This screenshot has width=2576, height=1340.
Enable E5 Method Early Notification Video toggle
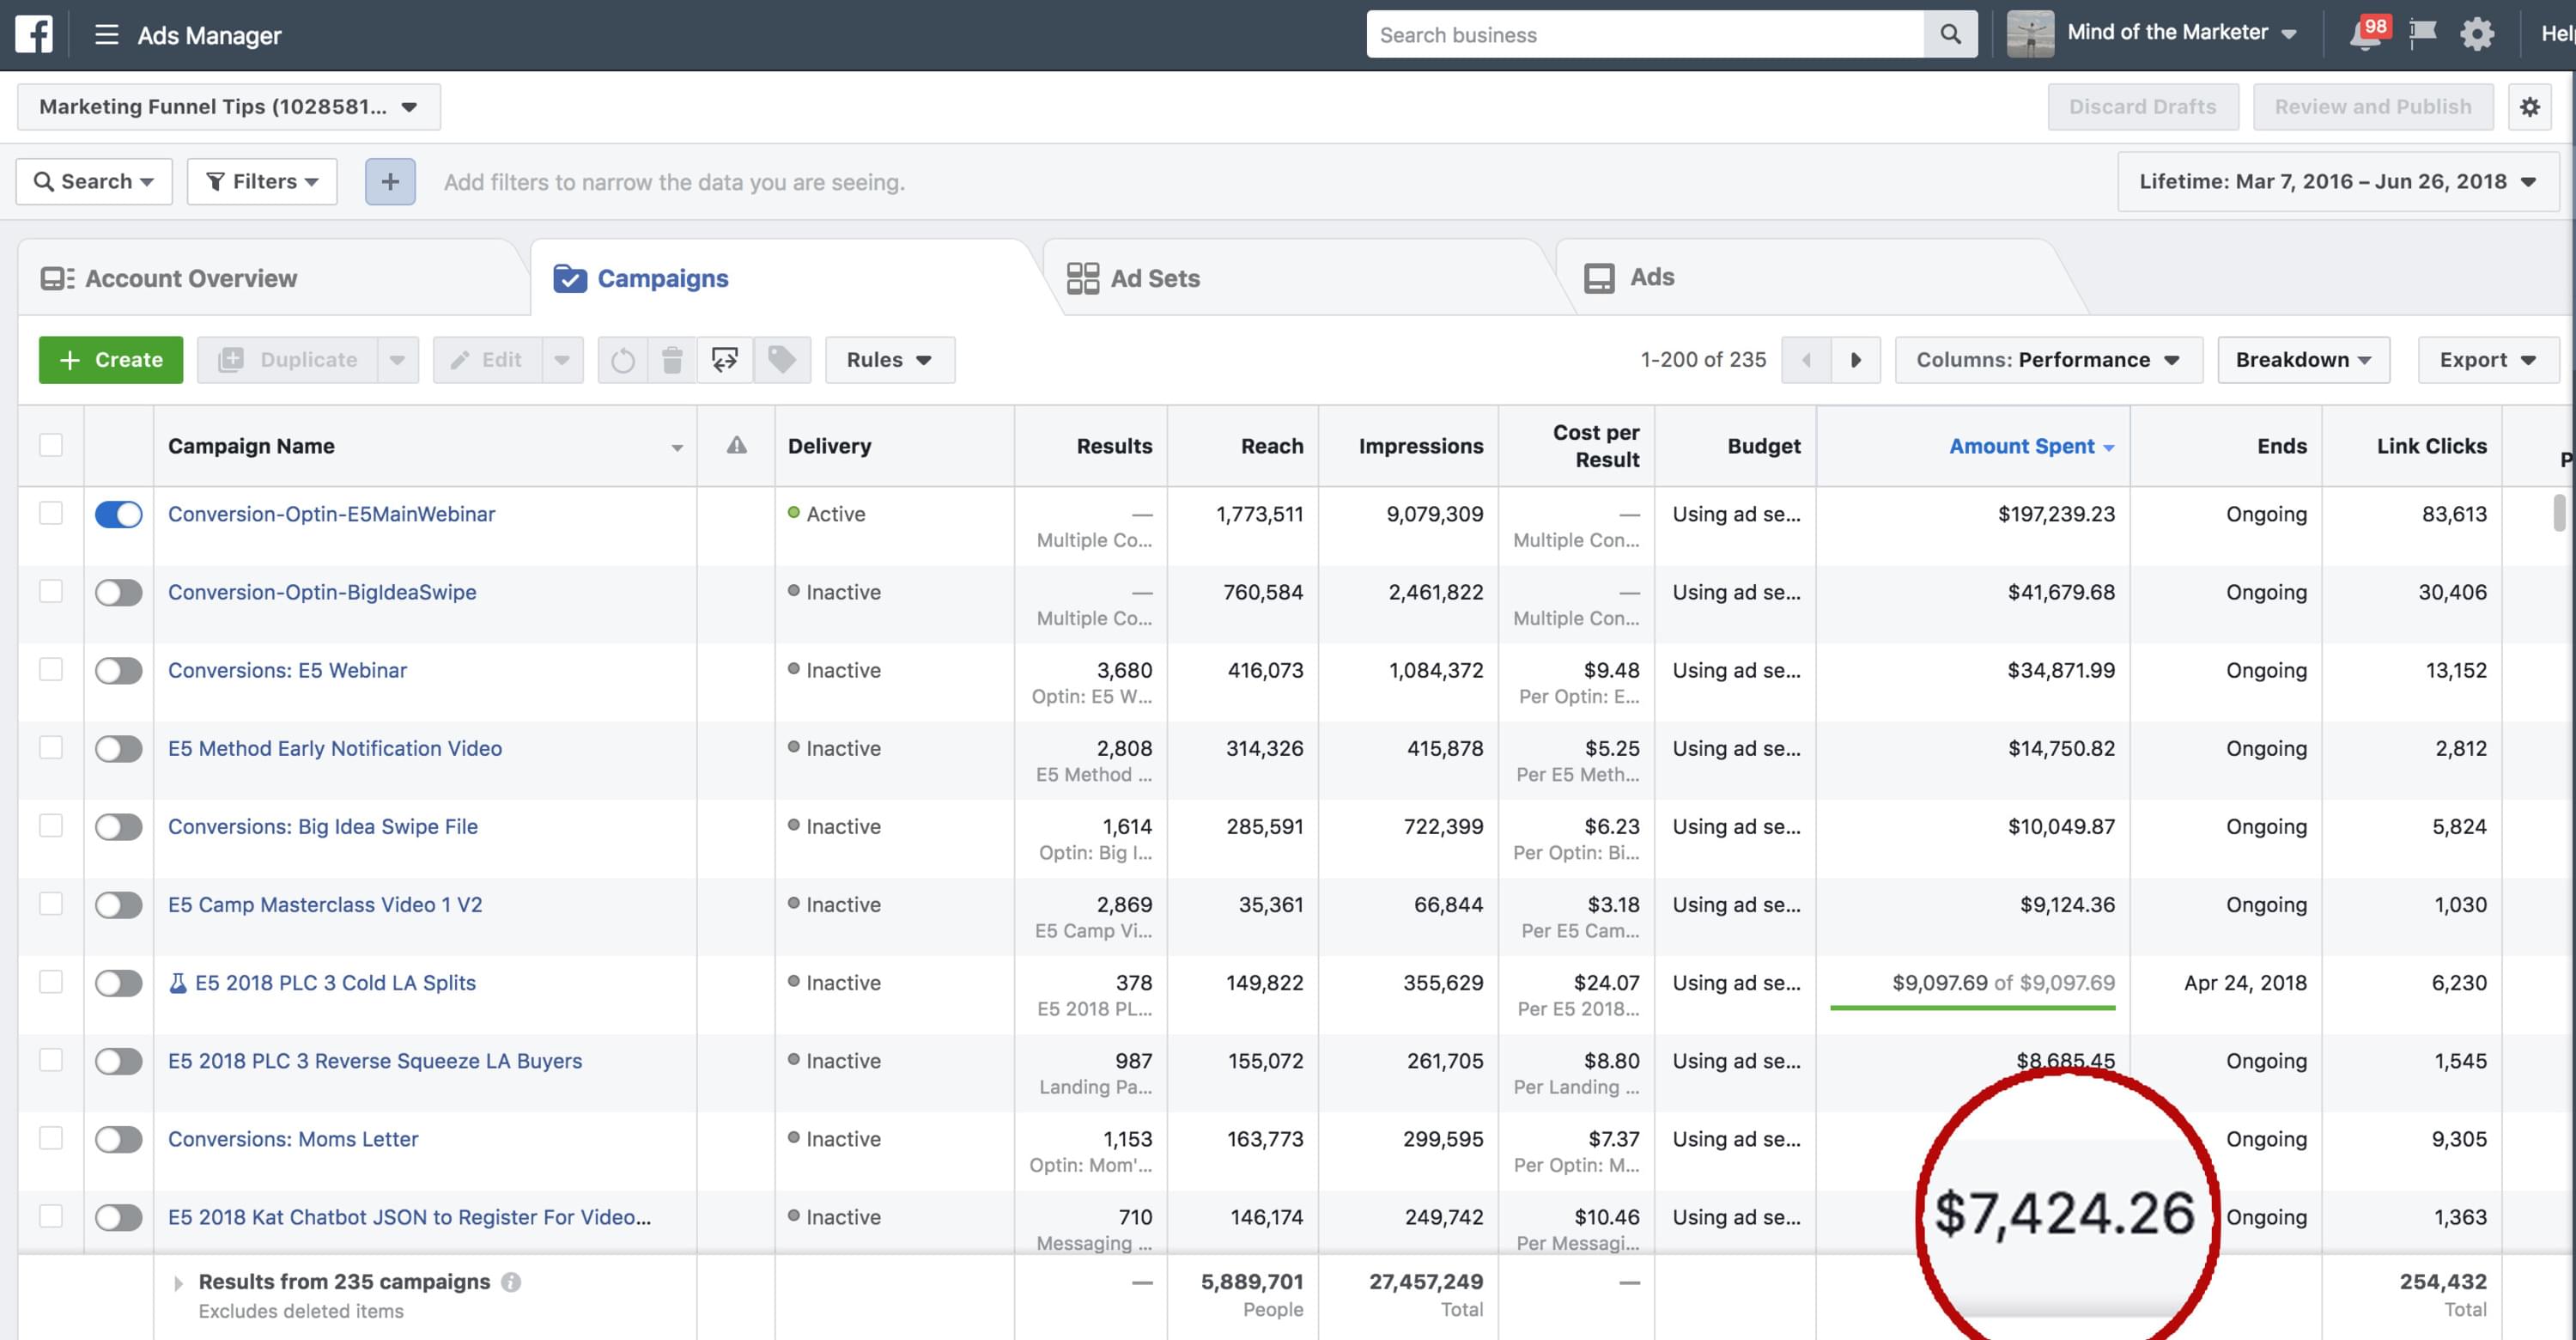coord(119,748)
